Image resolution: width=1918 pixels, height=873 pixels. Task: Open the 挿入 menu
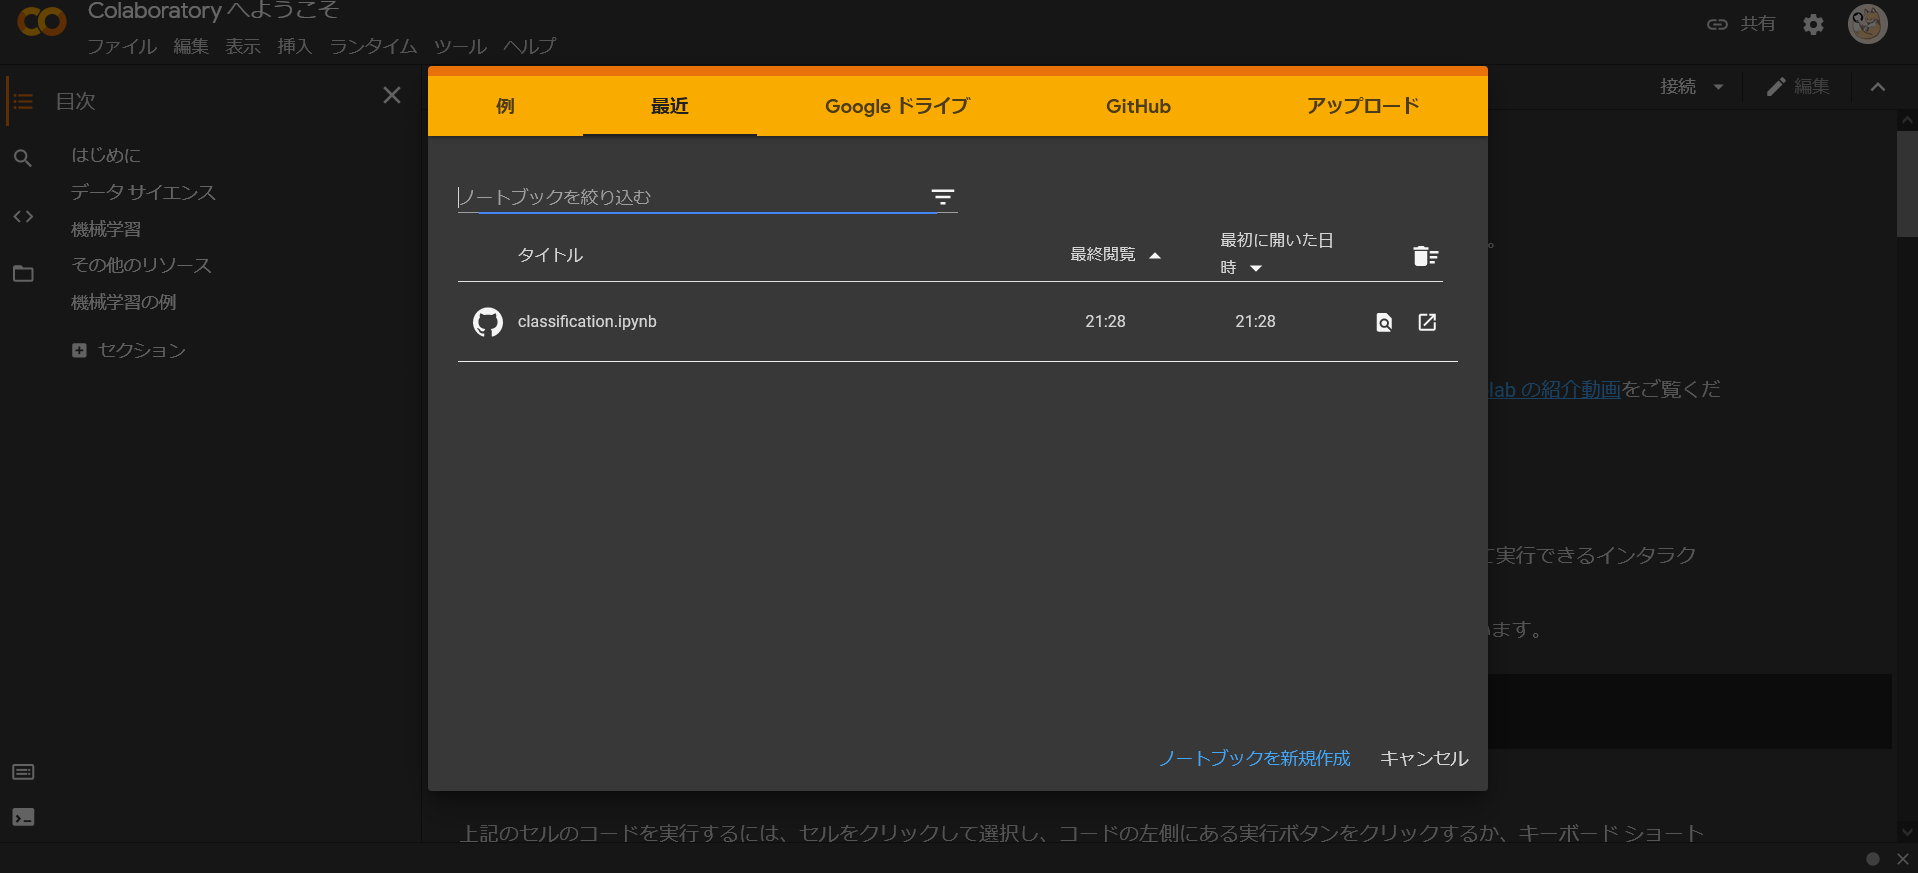(294, 46)
